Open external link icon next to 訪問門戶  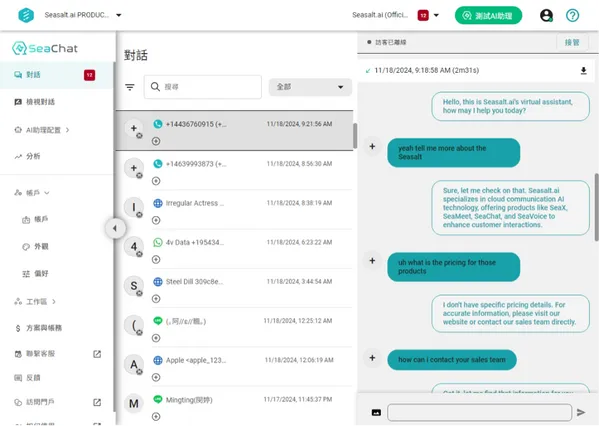(97, 402)
